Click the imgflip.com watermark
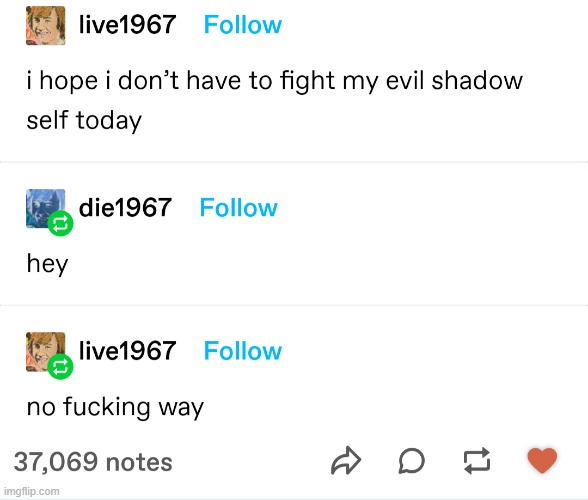This screenshot has width=588, height=500. [x=32, y=491]
